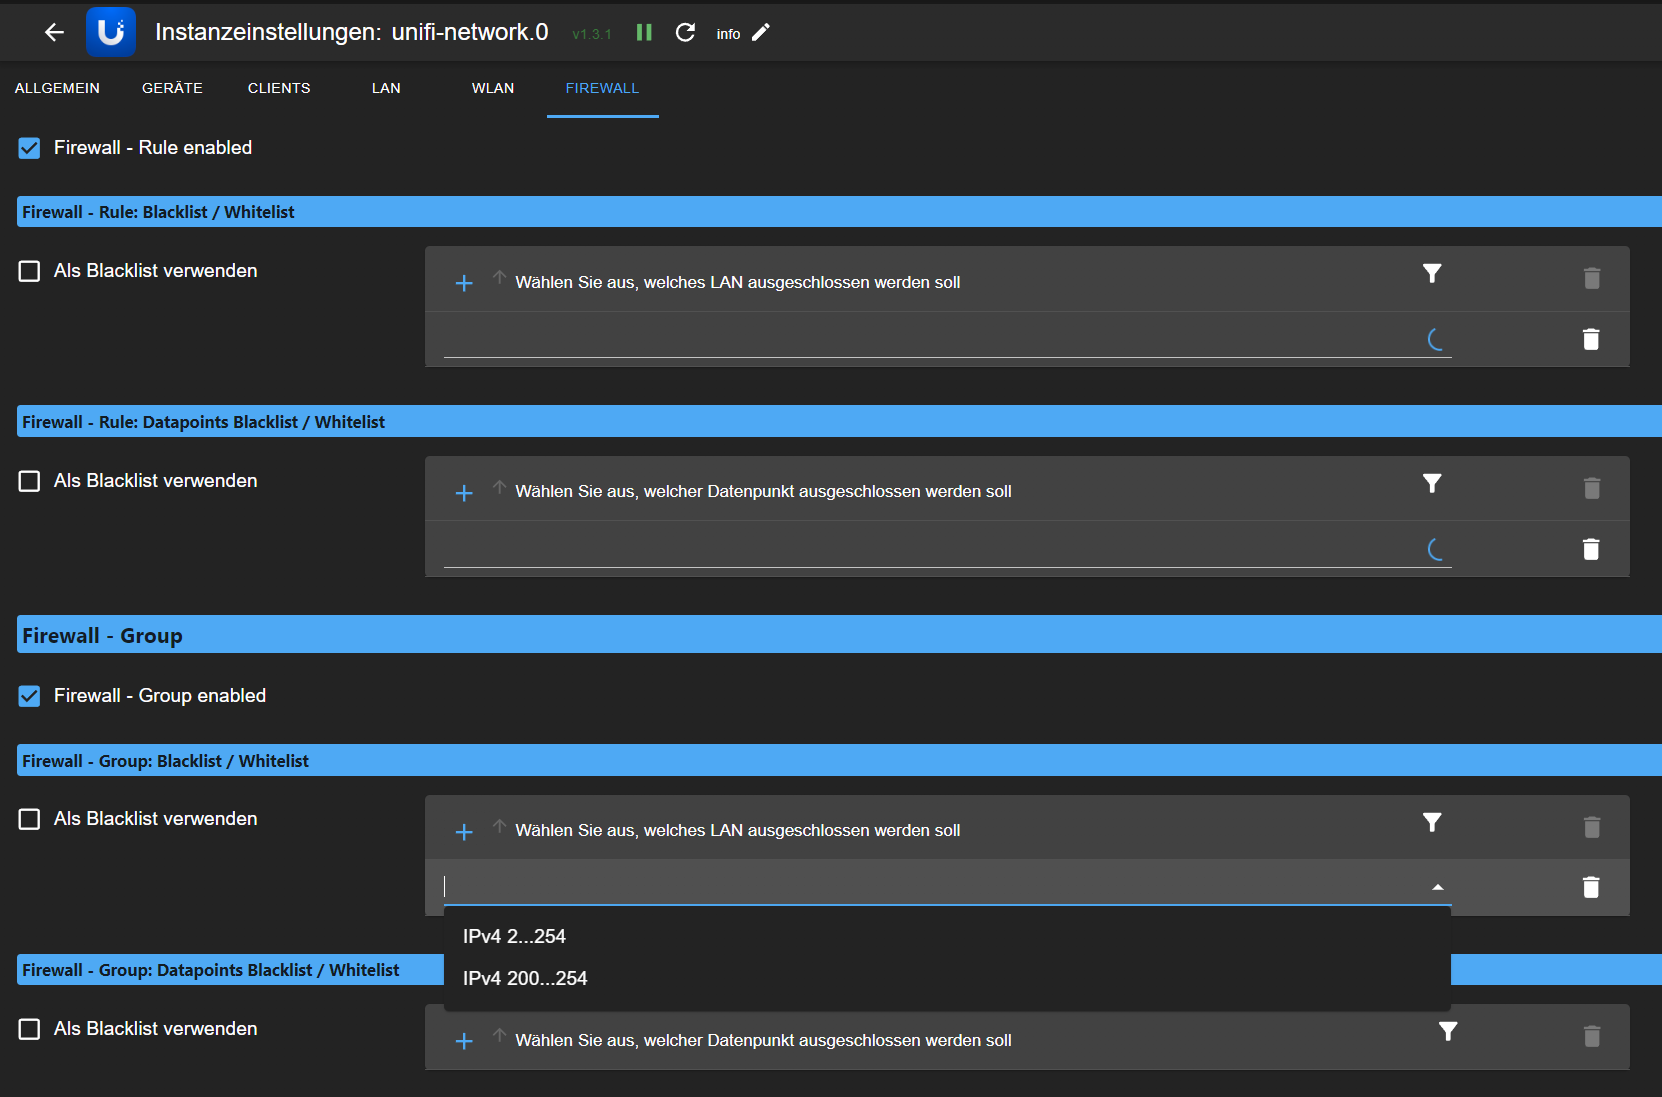The width and height of the screenshot is (1662, 1097).
Task: Add a row to Group Datapoints table
Action: pos(464,1041)
